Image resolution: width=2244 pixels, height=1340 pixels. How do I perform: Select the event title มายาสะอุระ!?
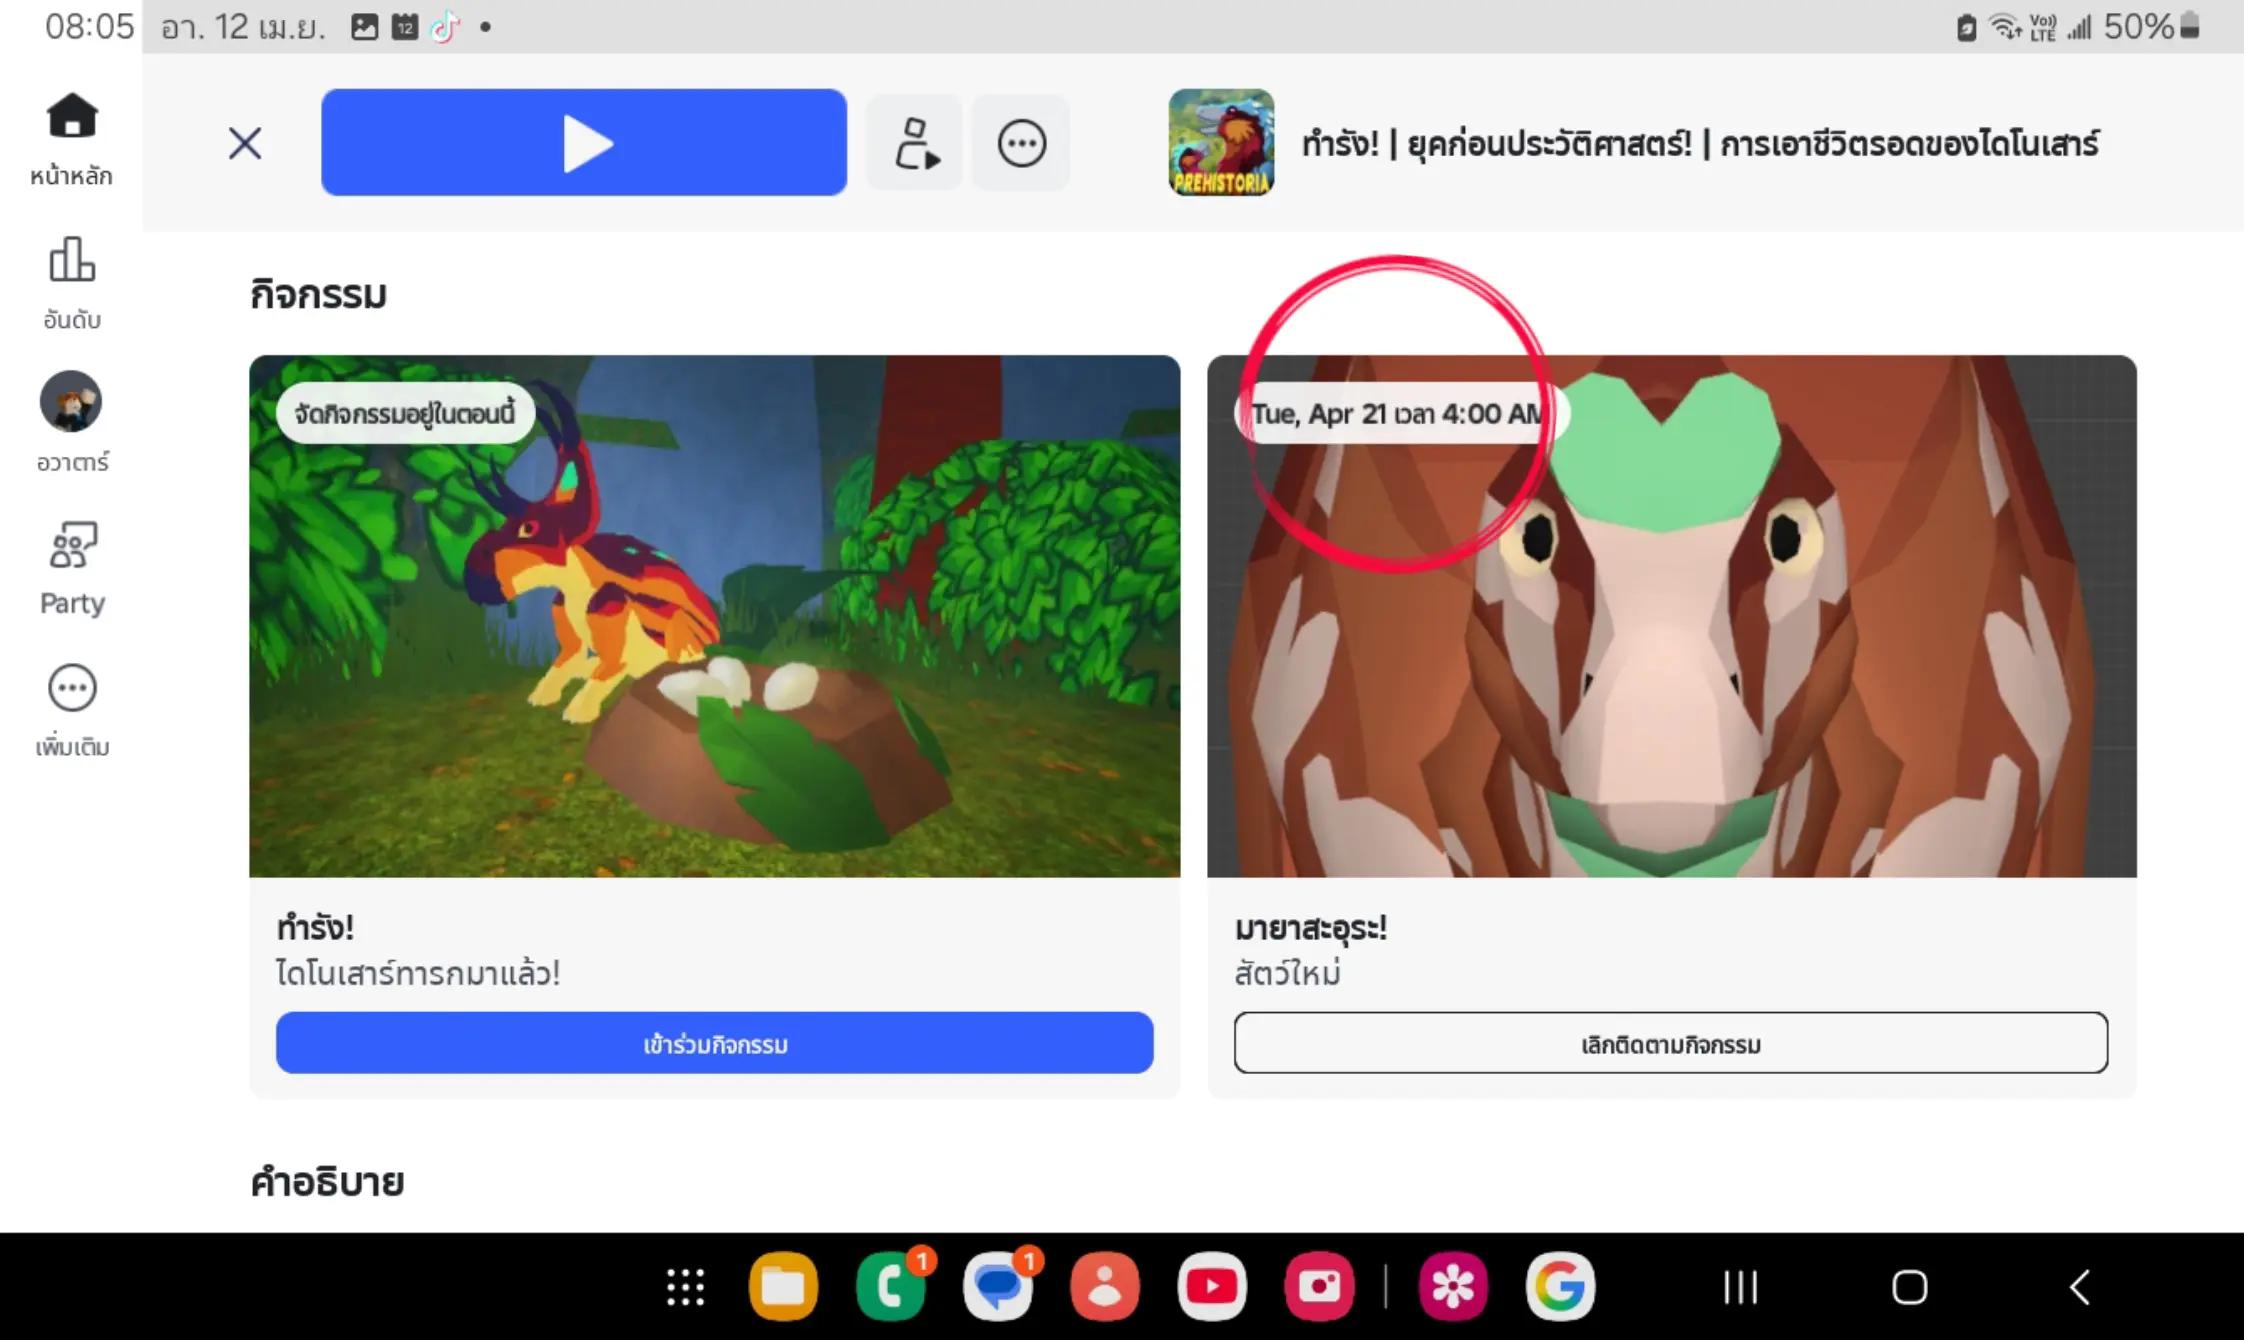1311,928
